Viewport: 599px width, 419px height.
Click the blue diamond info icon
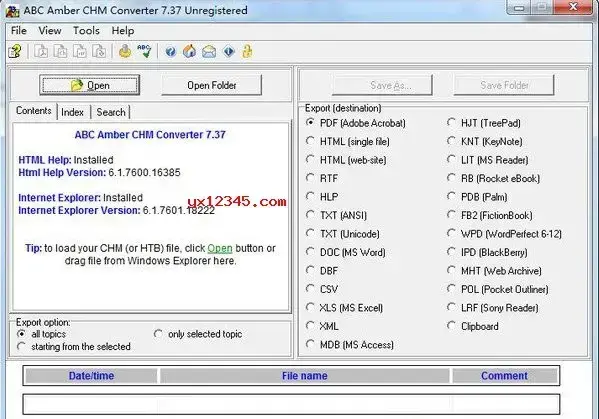[228, 52]
